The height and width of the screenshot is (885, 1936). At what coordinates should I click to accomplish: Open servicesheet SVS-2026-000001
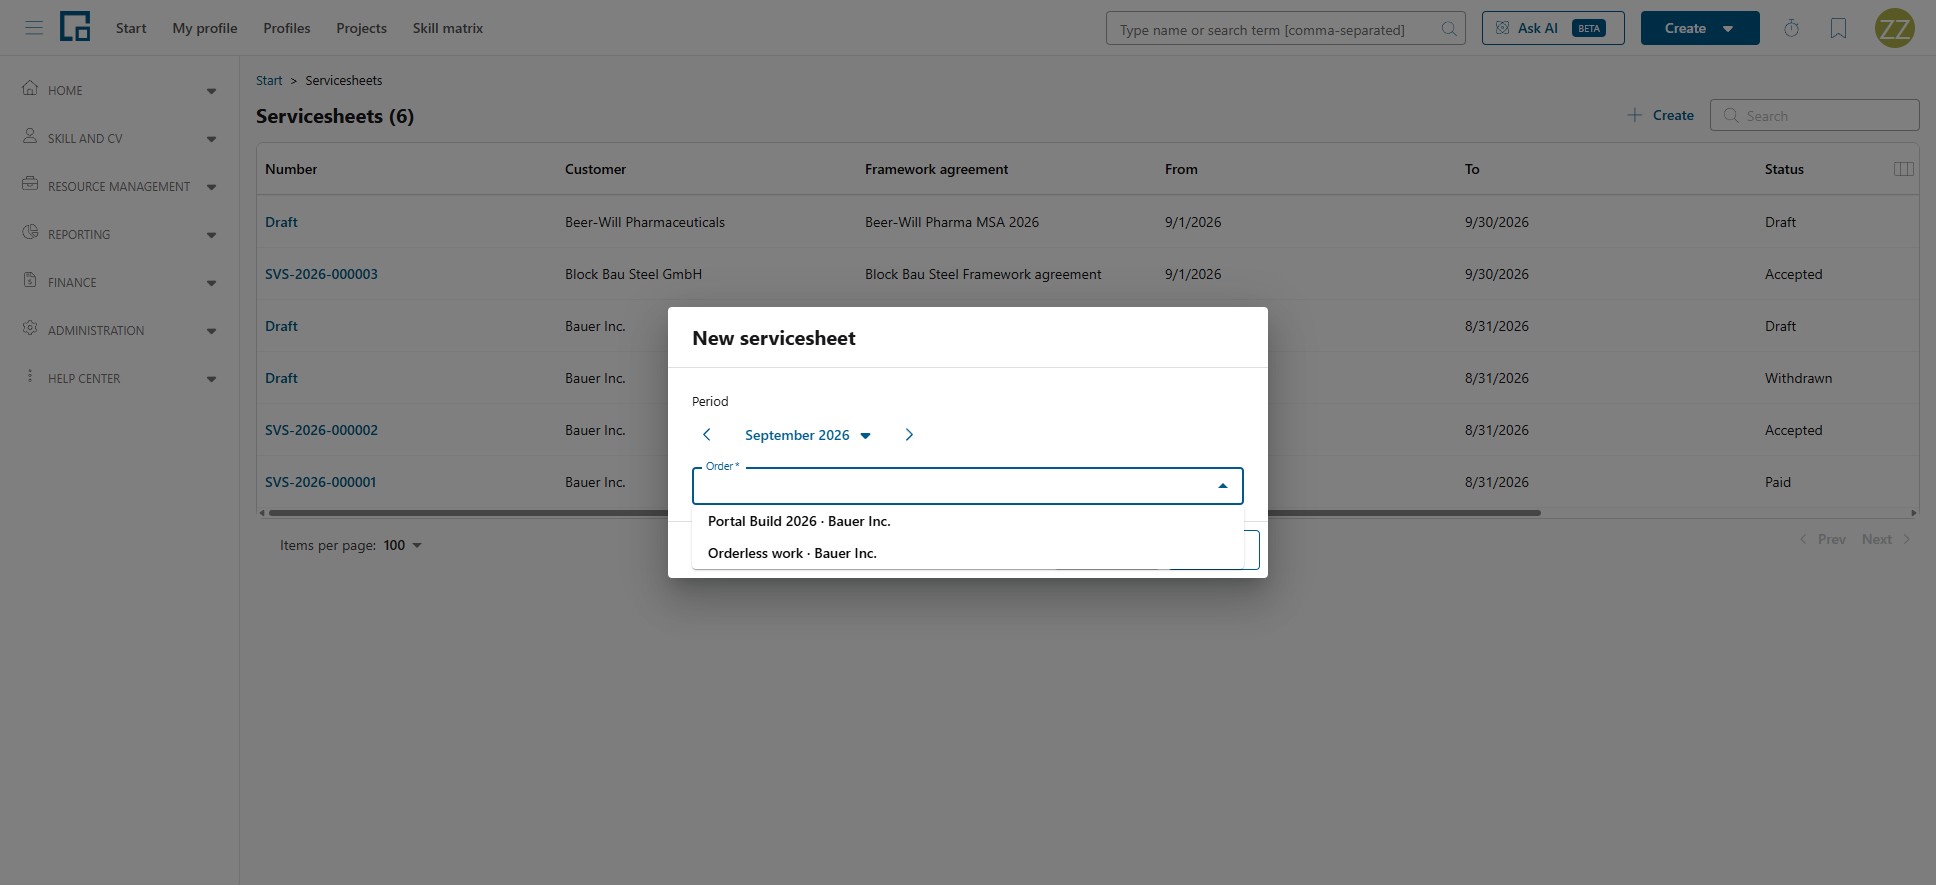[x=320, y=482]
